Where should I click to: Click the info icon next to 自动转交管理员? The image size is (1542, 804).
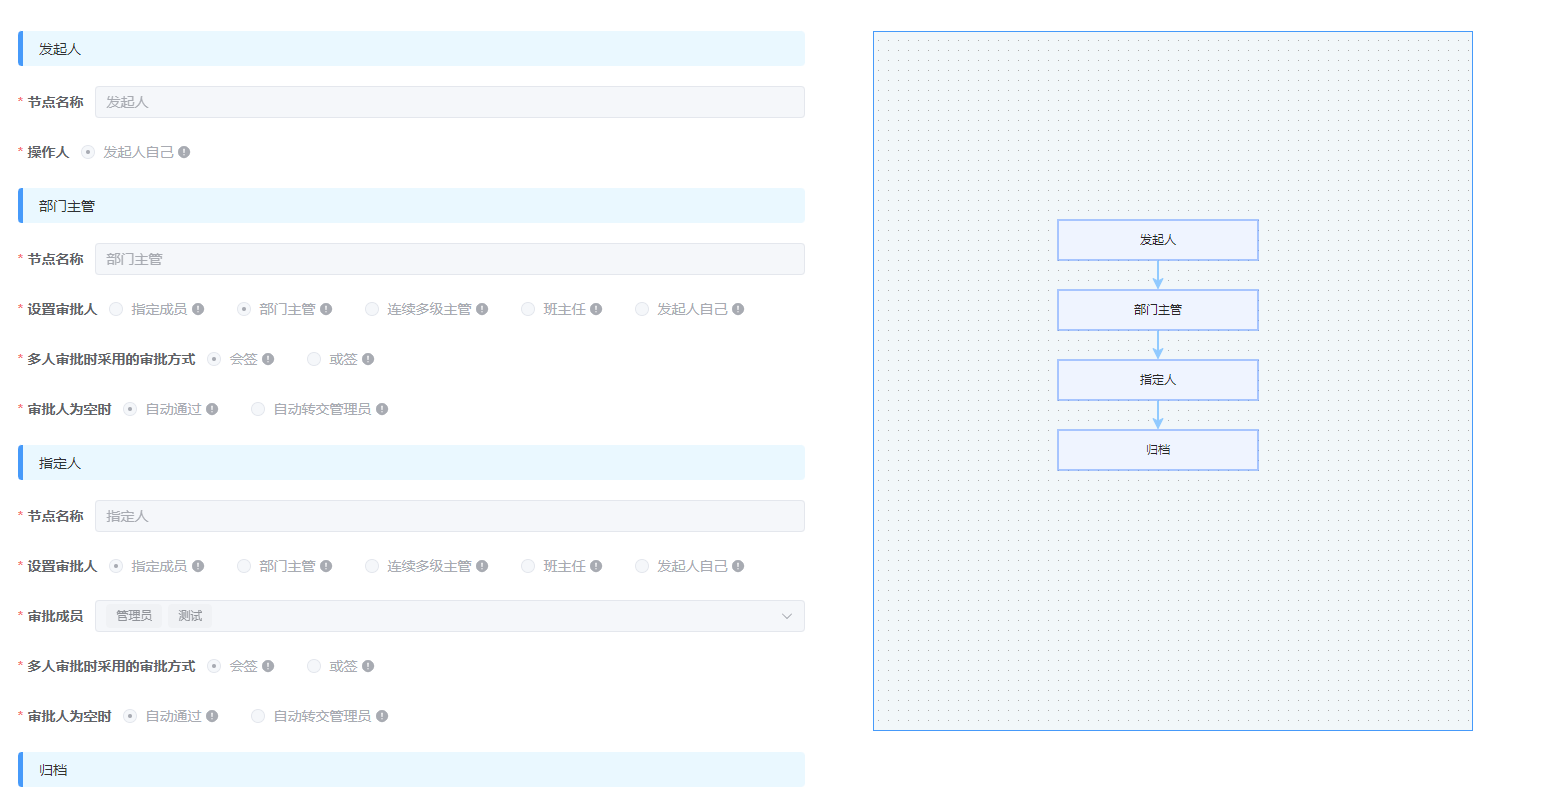(x=383, y=408)
